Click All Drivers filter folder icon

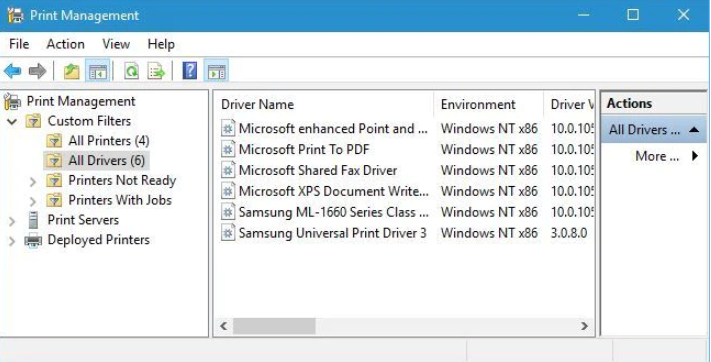point(54,161)
